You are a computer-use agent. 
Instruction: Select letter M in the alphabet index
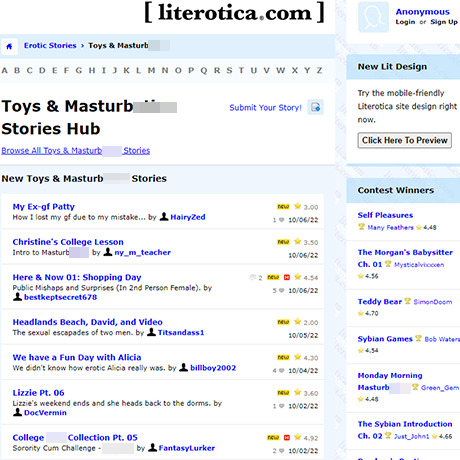pyautogui.click(x=151, y=70)
